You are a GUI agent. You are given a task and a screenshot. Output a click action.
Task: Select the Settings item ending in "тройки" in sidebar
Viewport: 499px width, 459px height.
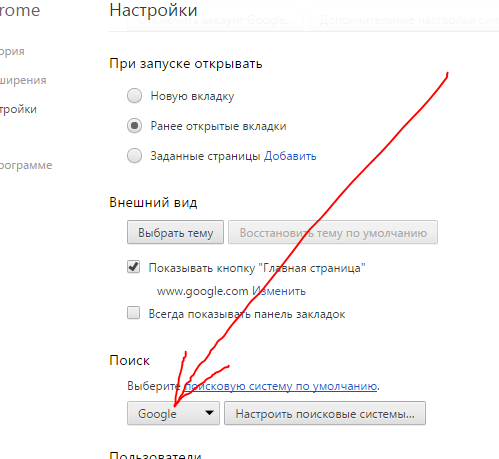(18, 109)
